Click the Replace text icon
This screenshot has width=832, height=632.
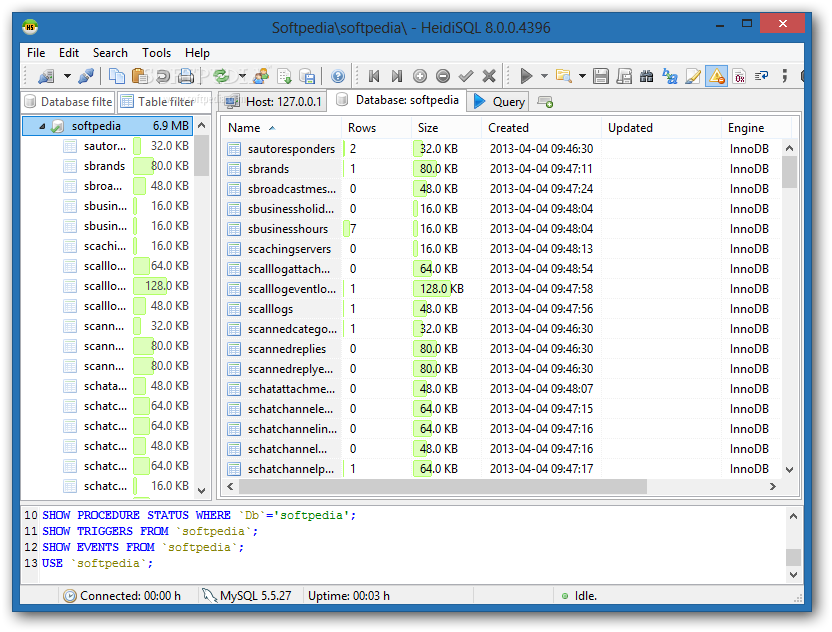pyautogui.click(x=670, y=76)
